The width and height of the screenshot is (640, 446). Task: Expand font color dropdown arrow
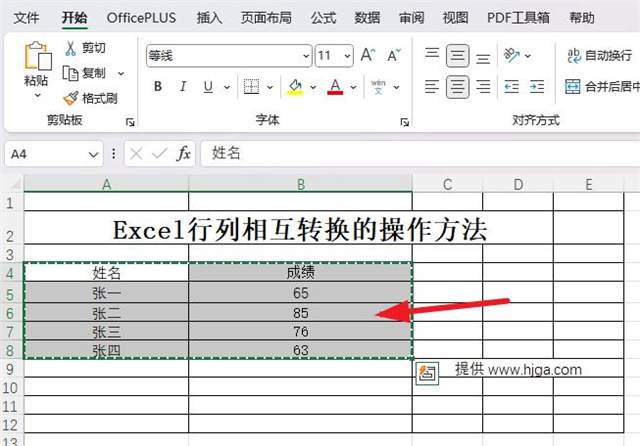(x=353, y=87)
